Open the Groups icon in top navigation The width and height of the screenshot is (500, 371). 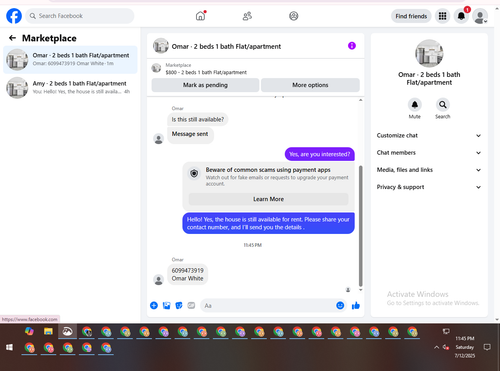pos(294,16)
